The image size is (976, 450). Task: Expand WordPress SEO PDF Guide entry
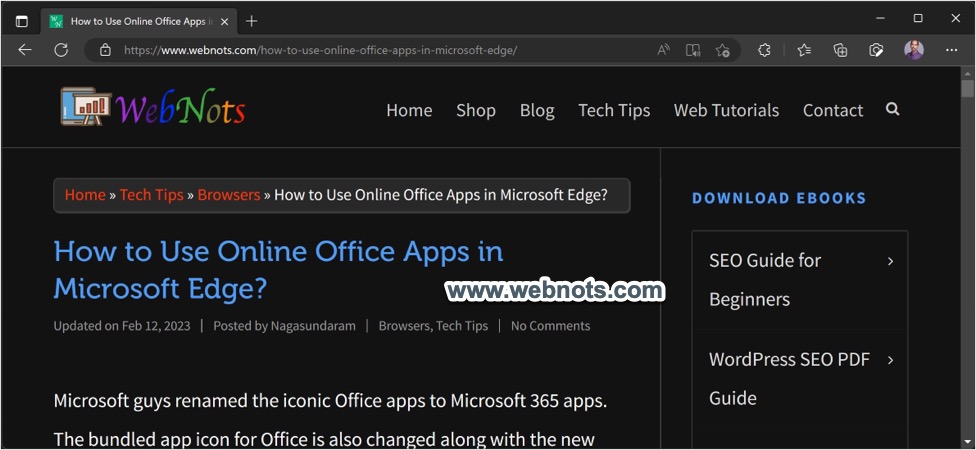point(890,360)
